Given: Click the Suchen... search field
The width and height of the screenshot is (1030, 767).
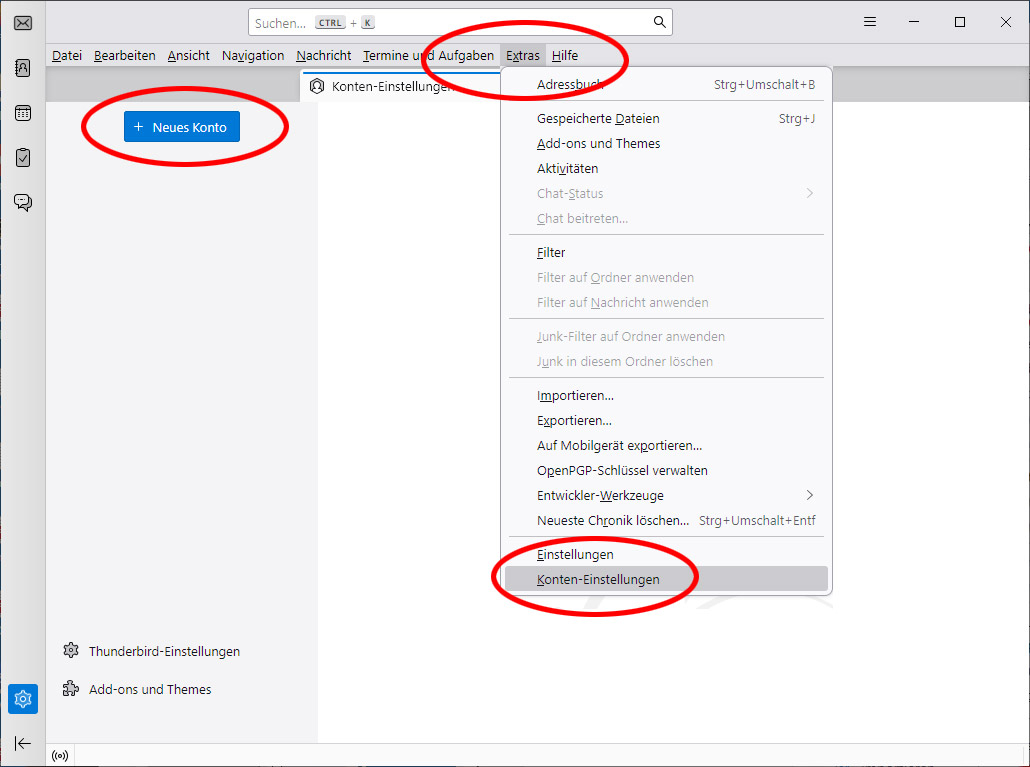Looking at the screenshot, I should coord(460,22).
